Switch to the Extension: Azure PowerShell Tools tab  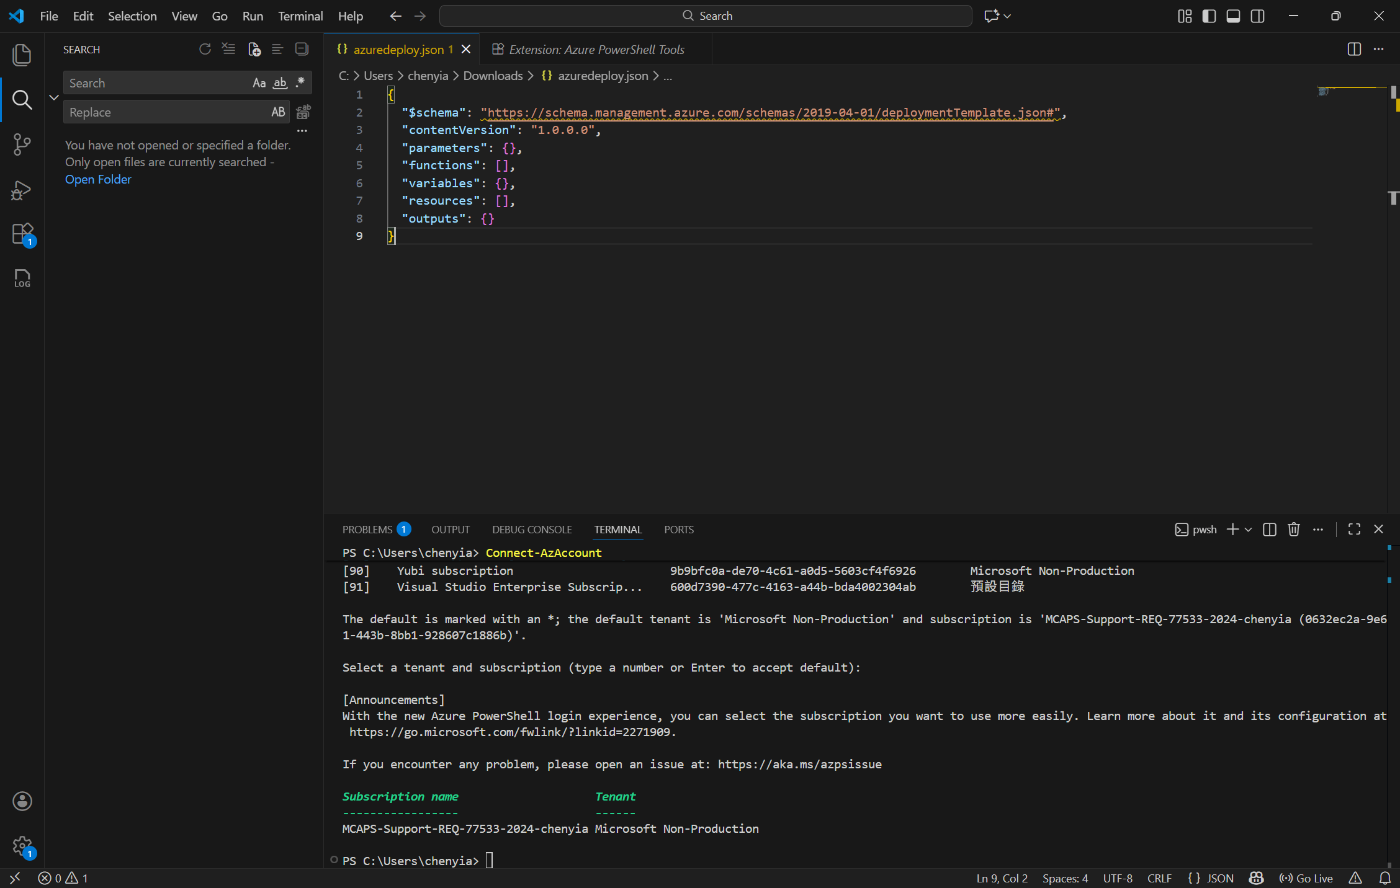click(x=595, y=48)
